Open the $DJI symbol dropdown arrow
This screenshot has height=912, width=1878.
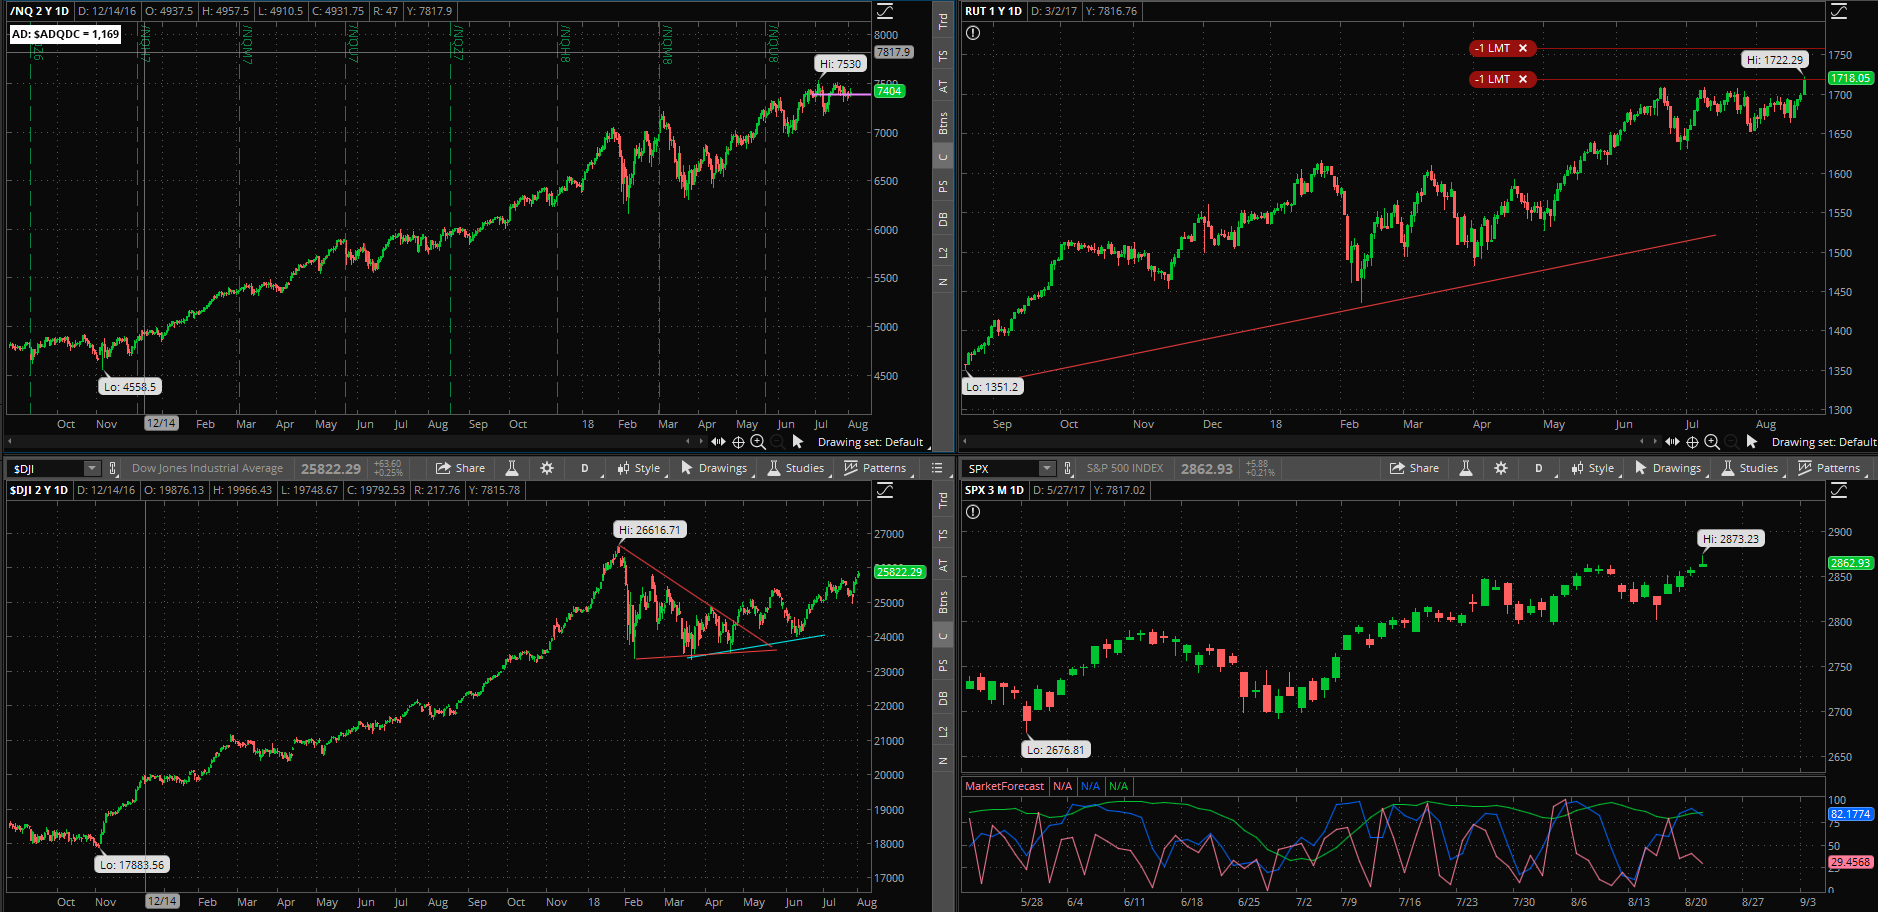[x=92, y=468]
